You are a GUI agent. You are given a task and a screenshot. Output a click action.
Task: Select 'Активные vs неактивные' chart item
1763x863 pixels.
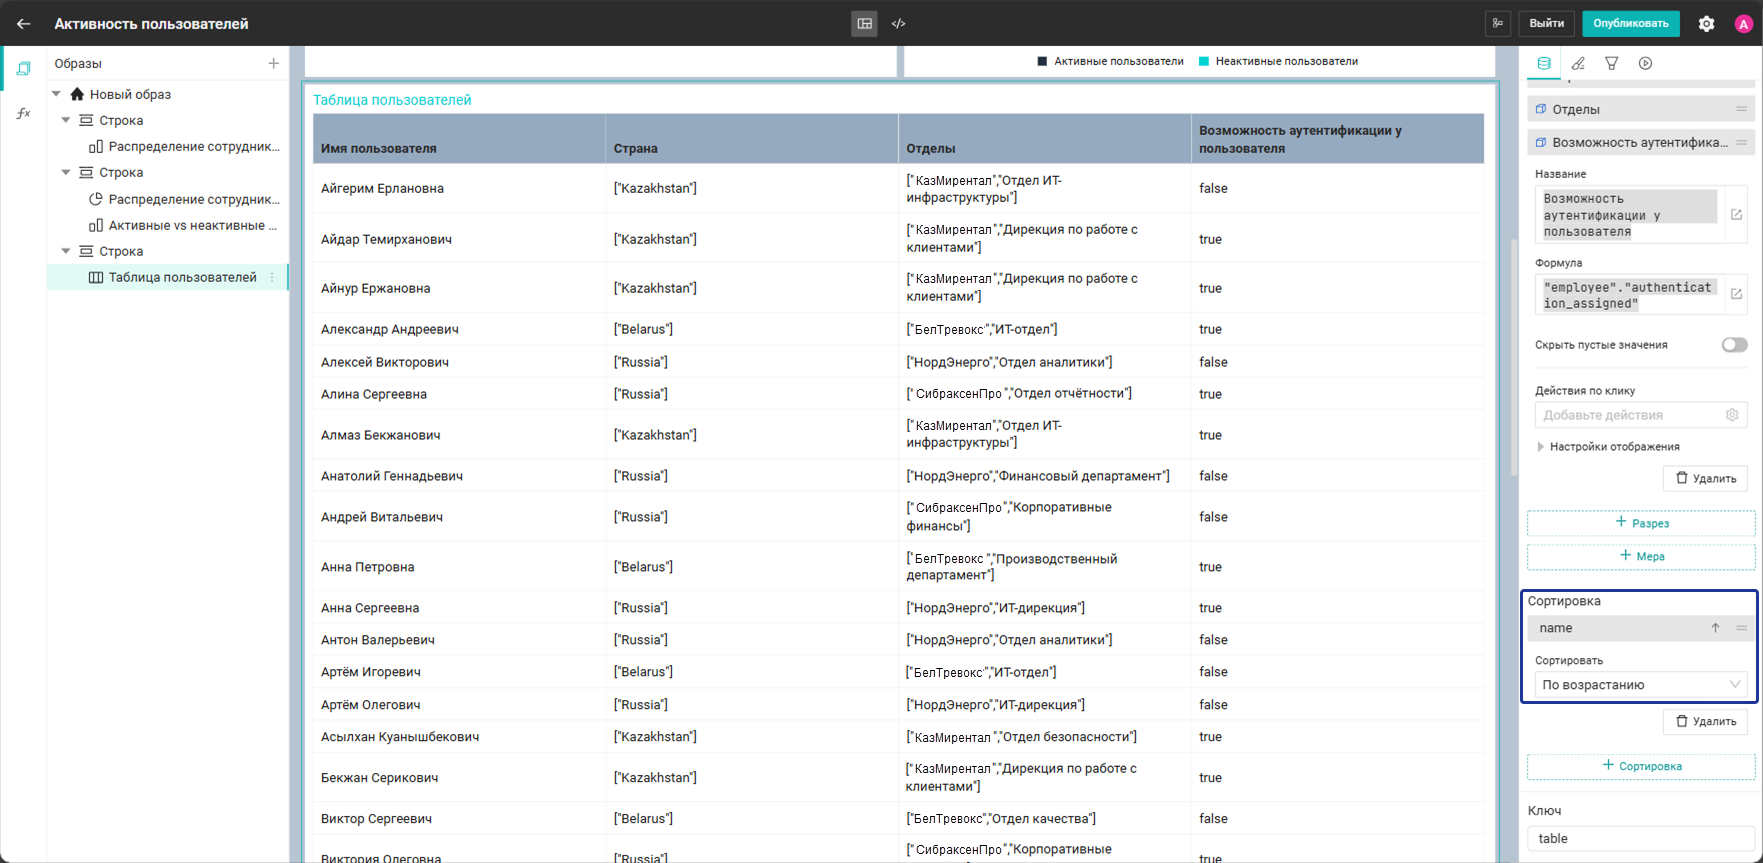(193, 225)
